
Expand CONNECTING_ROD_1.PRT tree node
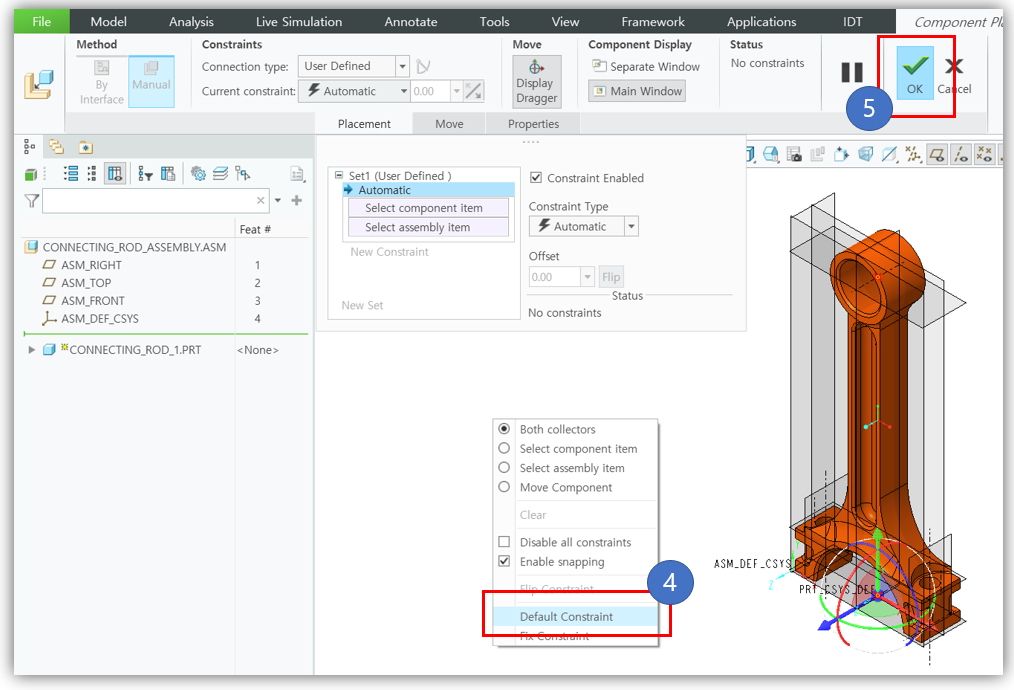tap(32, 349)
